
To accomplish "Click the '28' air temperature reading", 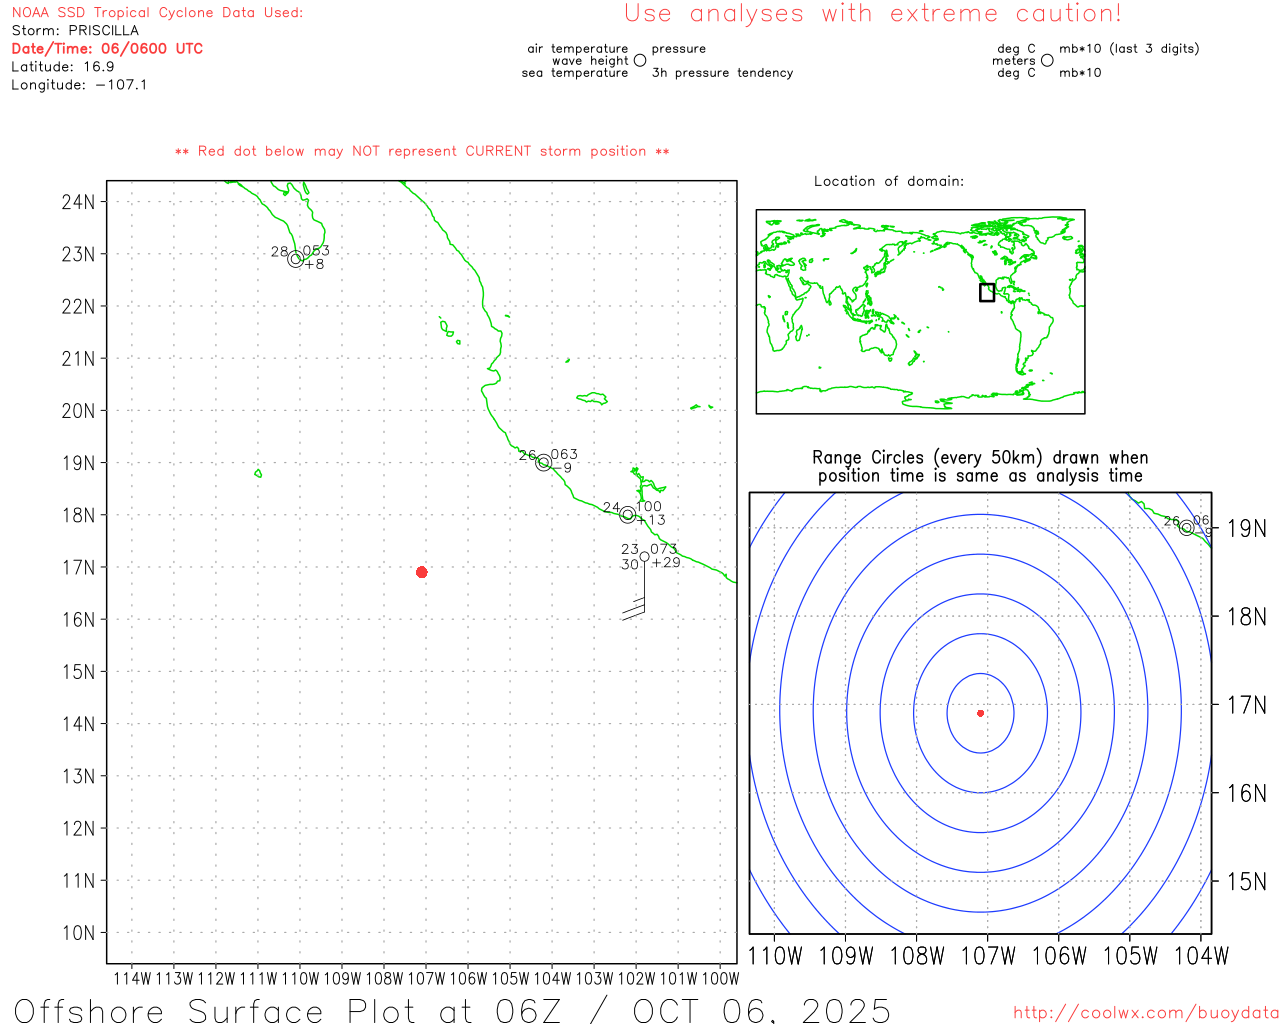I will [280, 252].
